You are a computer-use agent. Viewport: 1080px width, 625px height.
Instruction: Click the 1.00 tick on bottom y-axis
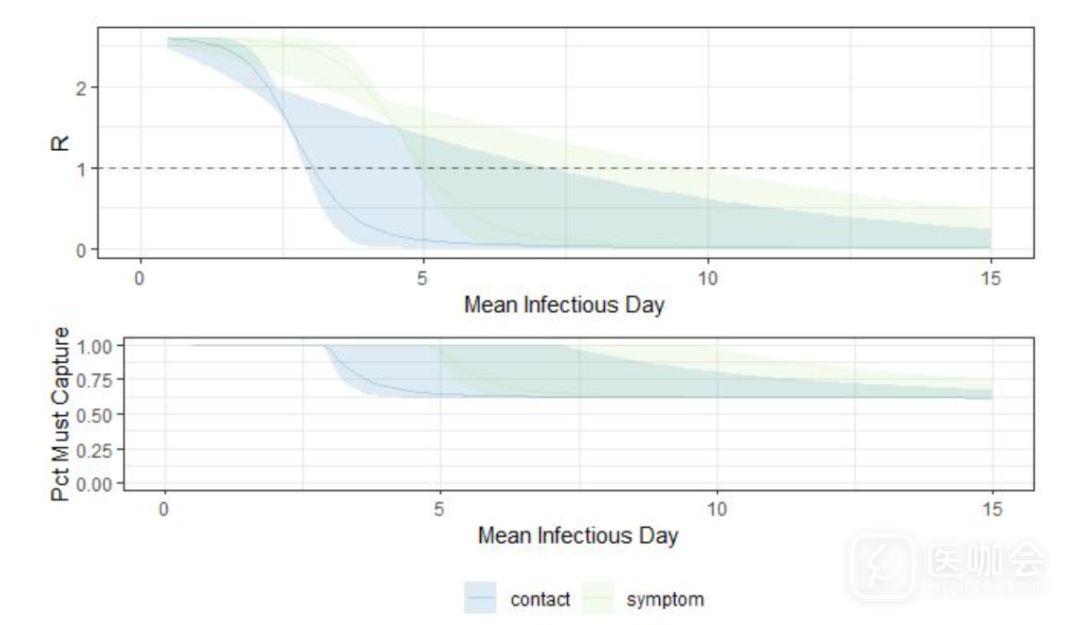[x=105, y=345]
